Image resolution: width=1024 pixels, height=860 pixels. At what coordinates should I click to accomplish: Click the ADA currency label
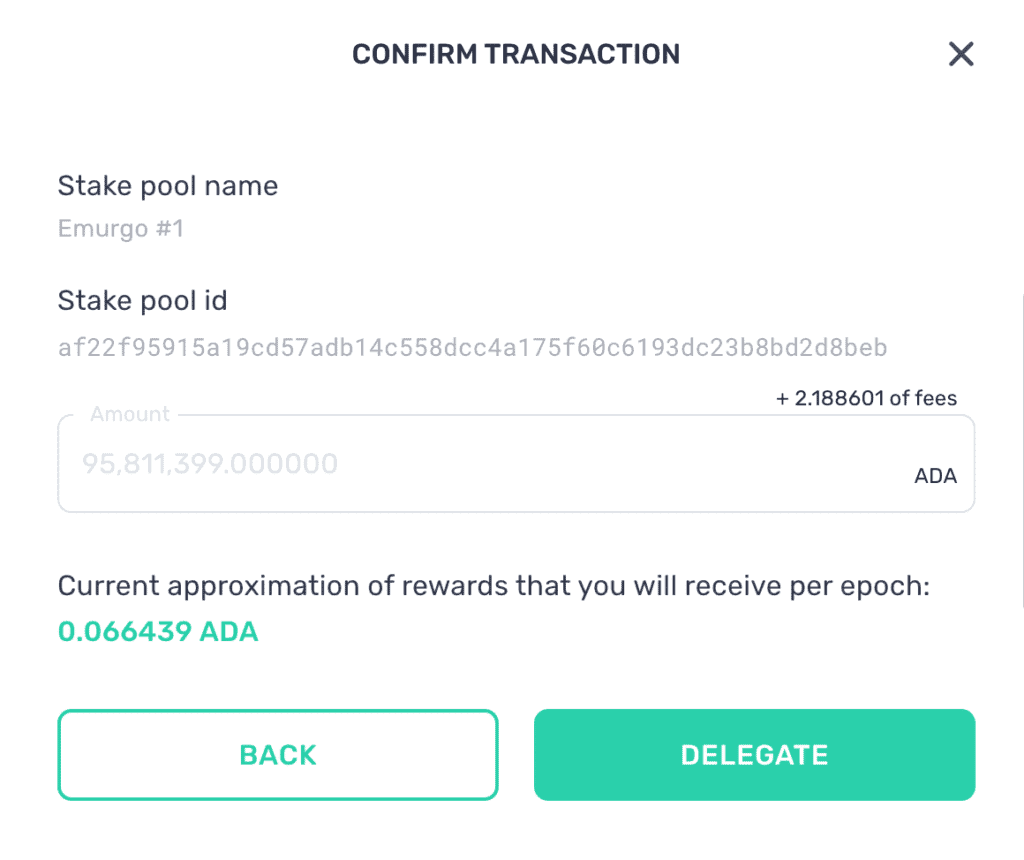click(x=936, y=476)
